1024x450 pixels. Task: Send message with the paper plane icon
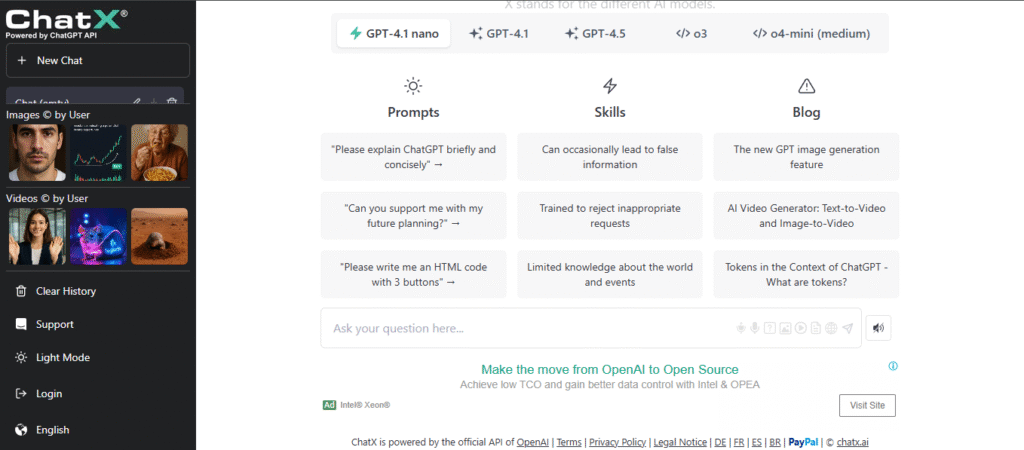click(x=848, y=328)
